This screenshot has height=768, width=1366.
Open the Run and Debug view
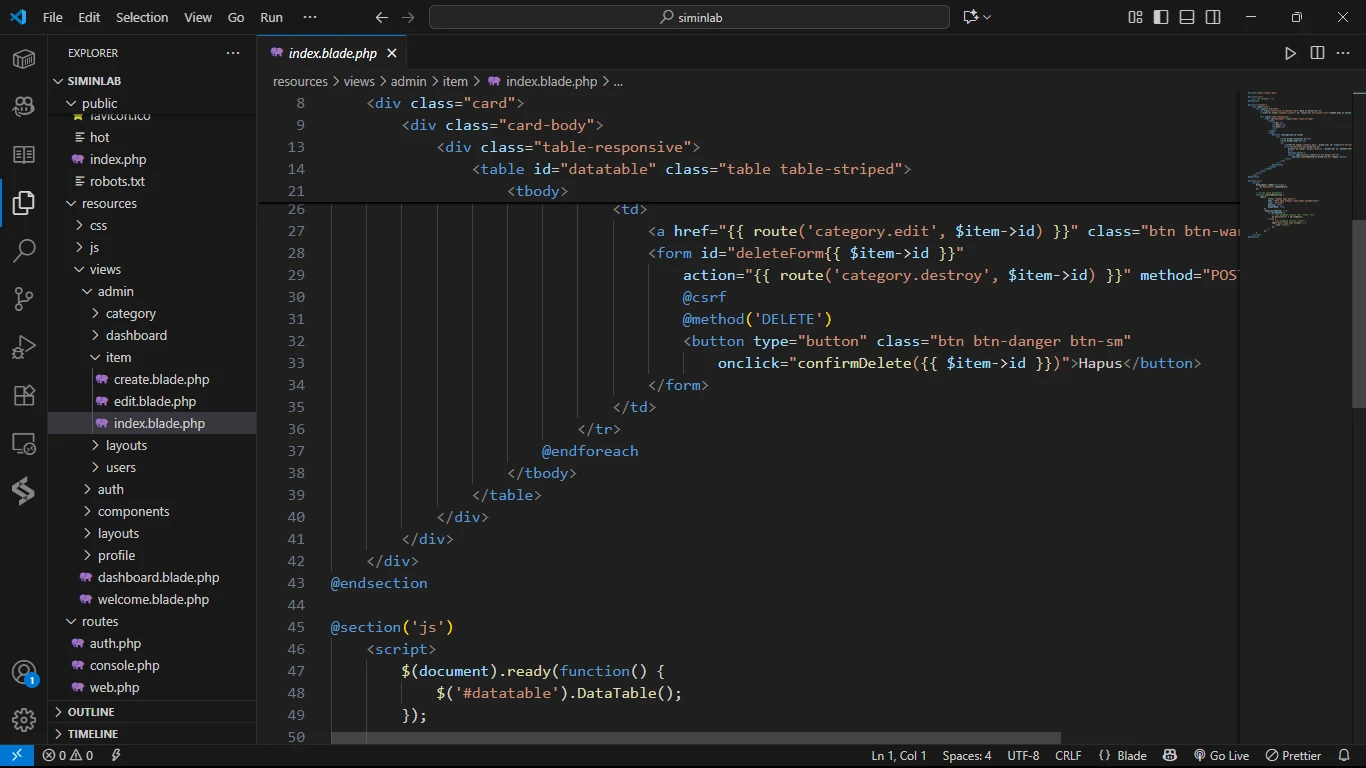pos(24,347)
